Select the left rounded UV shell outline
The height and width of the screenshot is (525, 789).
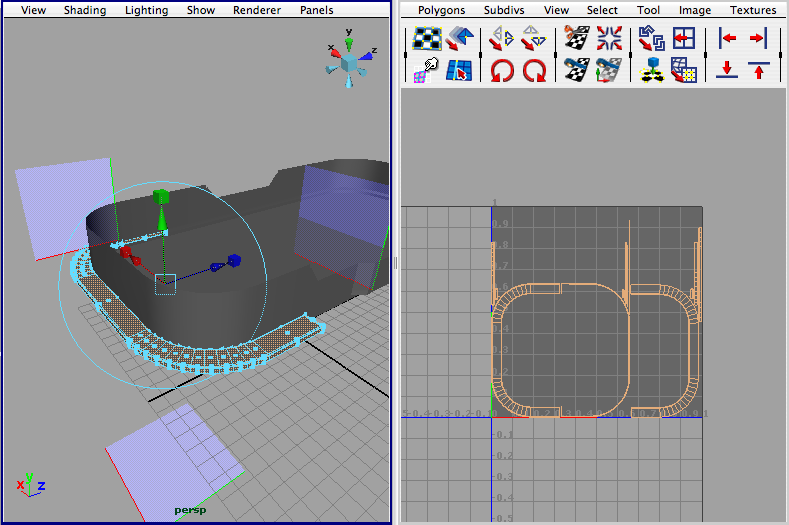click(561, 350)
